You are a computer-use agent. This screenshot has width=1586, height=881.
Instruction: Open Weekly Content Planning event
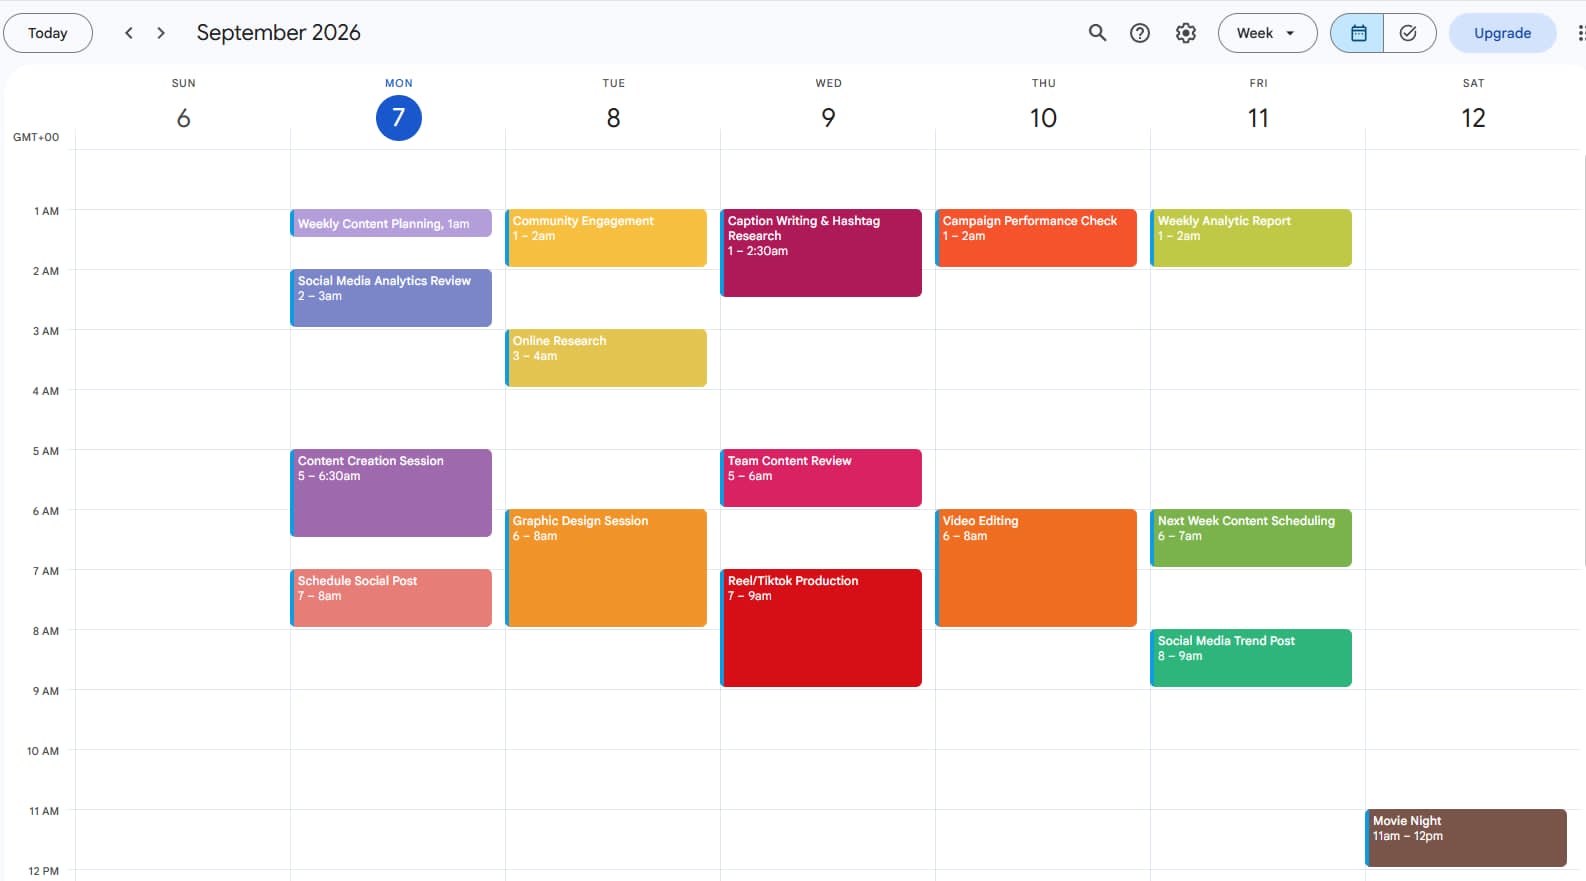click(x=391, y=223)
